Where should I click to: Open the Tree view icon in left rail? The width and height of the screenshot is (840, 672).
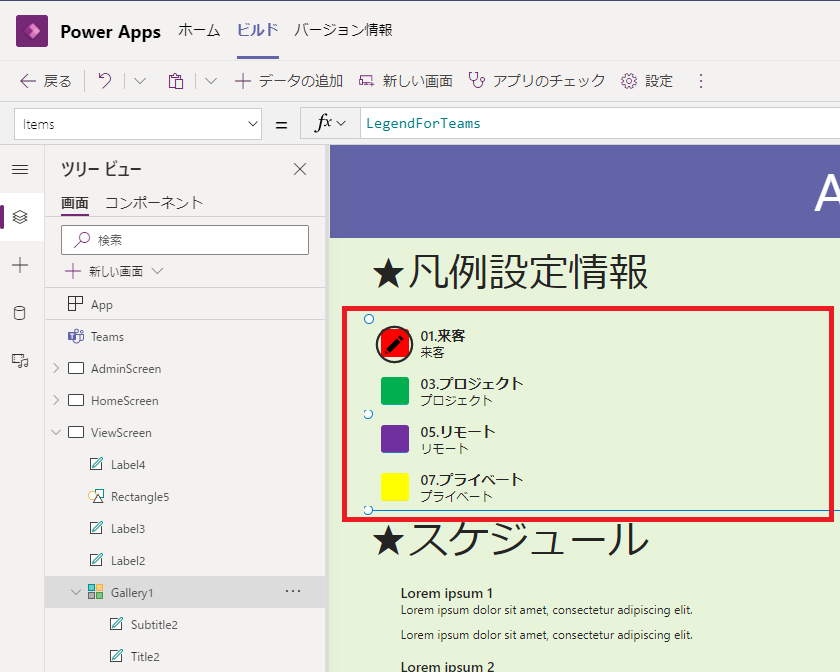(21, 217)
